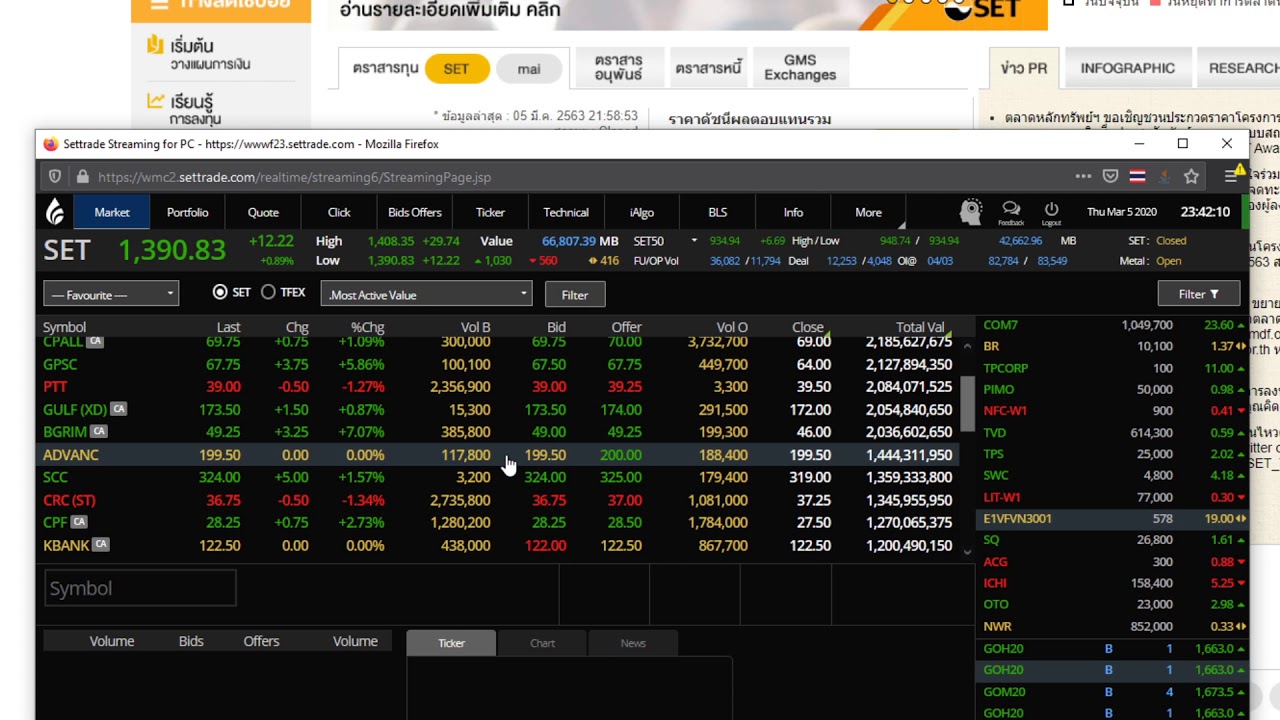
Task: Click the Save to Pocket icon
Action: point(1110,176)
